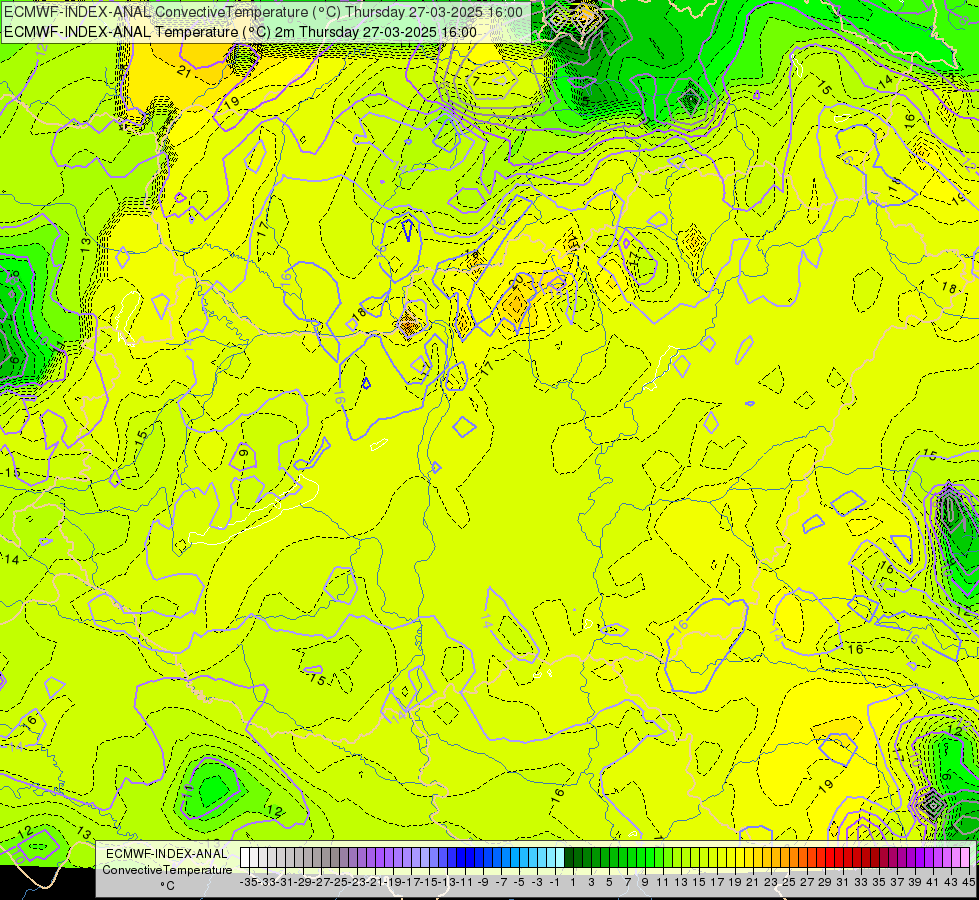Click the -35 legend scale value
979x900 pixels.
tap(248, 882)
